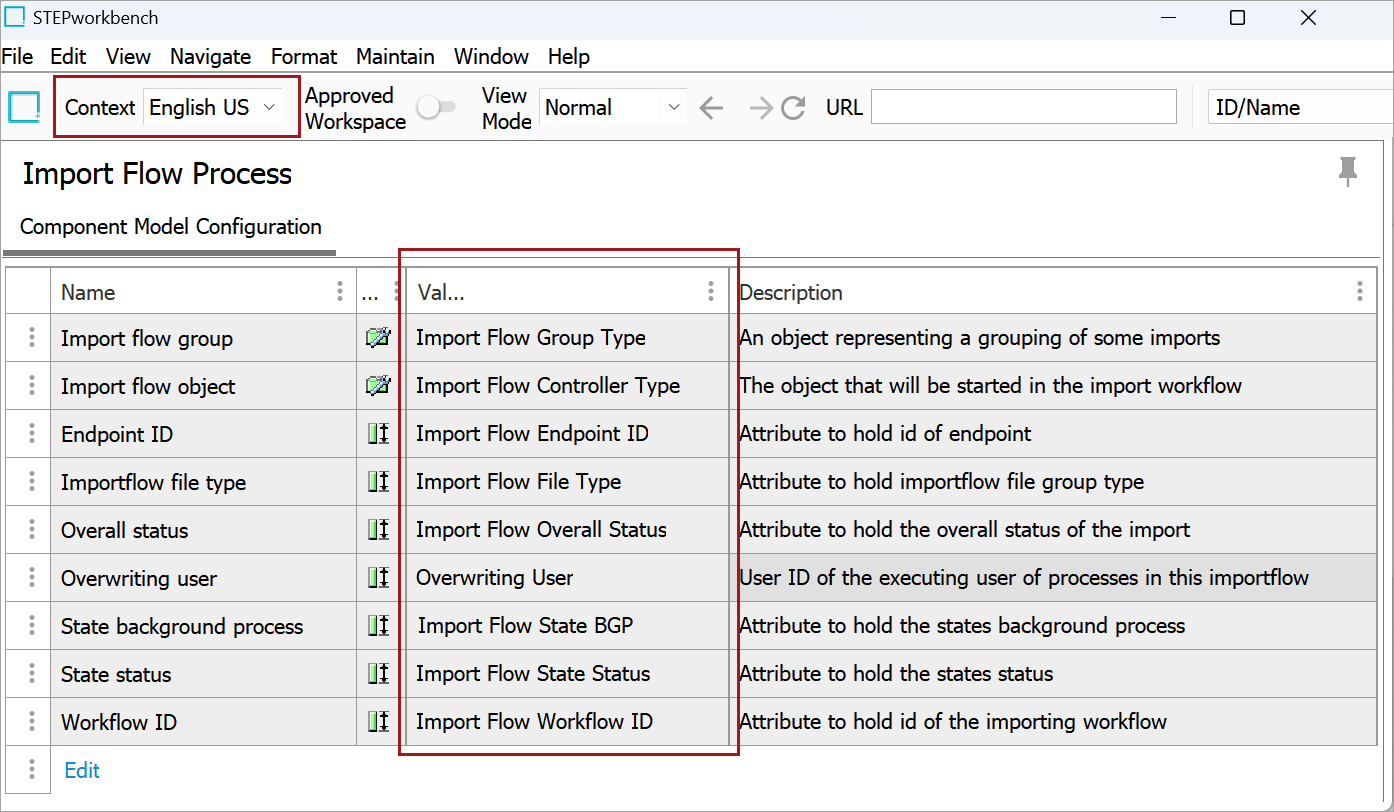Open Name column header options menu

click(342, 291)
